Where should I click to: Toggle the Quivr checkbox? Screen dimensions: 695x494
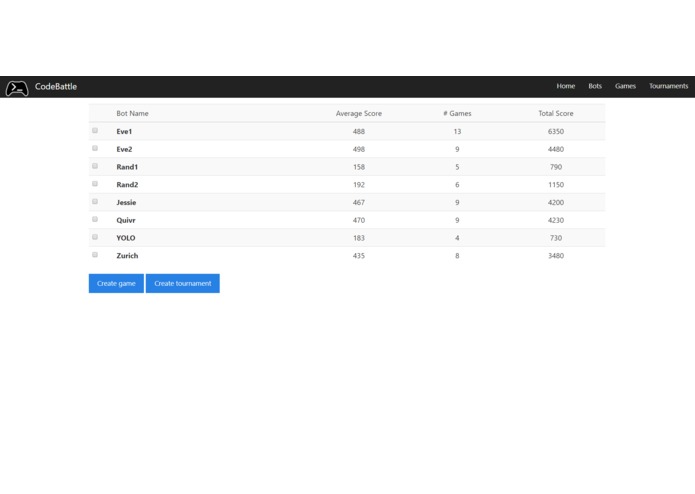click(95, 219)
